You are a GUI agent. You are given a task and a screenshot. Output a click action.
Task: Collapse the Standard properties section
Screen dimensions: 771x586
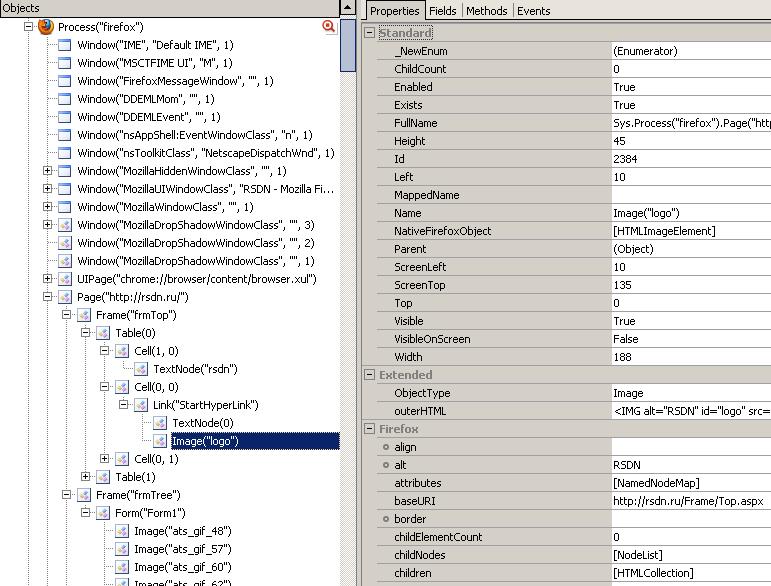[370, 33]
